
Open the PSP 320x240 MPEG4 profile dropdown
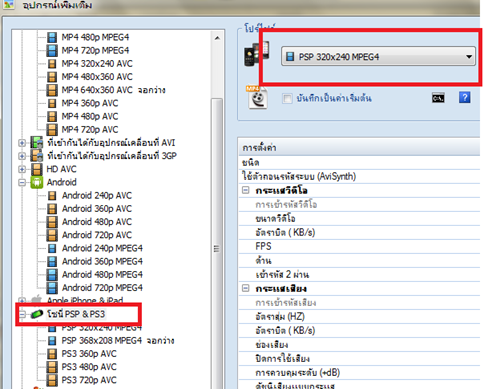tap(378, 56)
